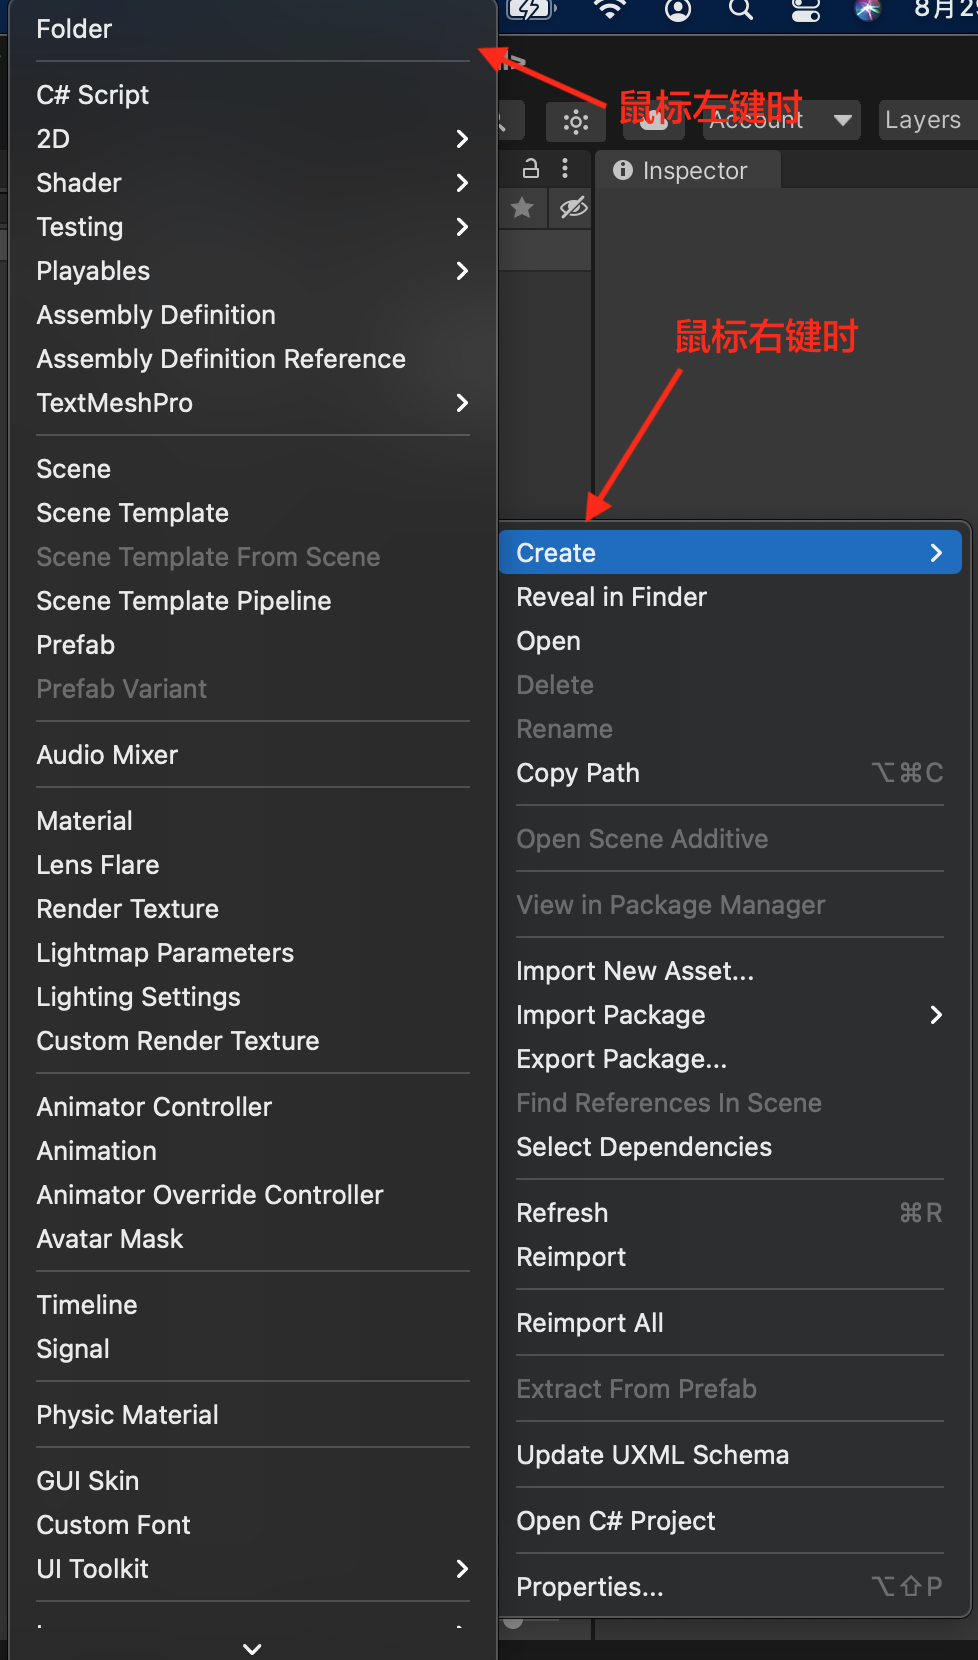Click the Wi-Fi icon in menu bar
Image resolution: width=978 pixels, height=1660 pixels.
pos(609,10)
